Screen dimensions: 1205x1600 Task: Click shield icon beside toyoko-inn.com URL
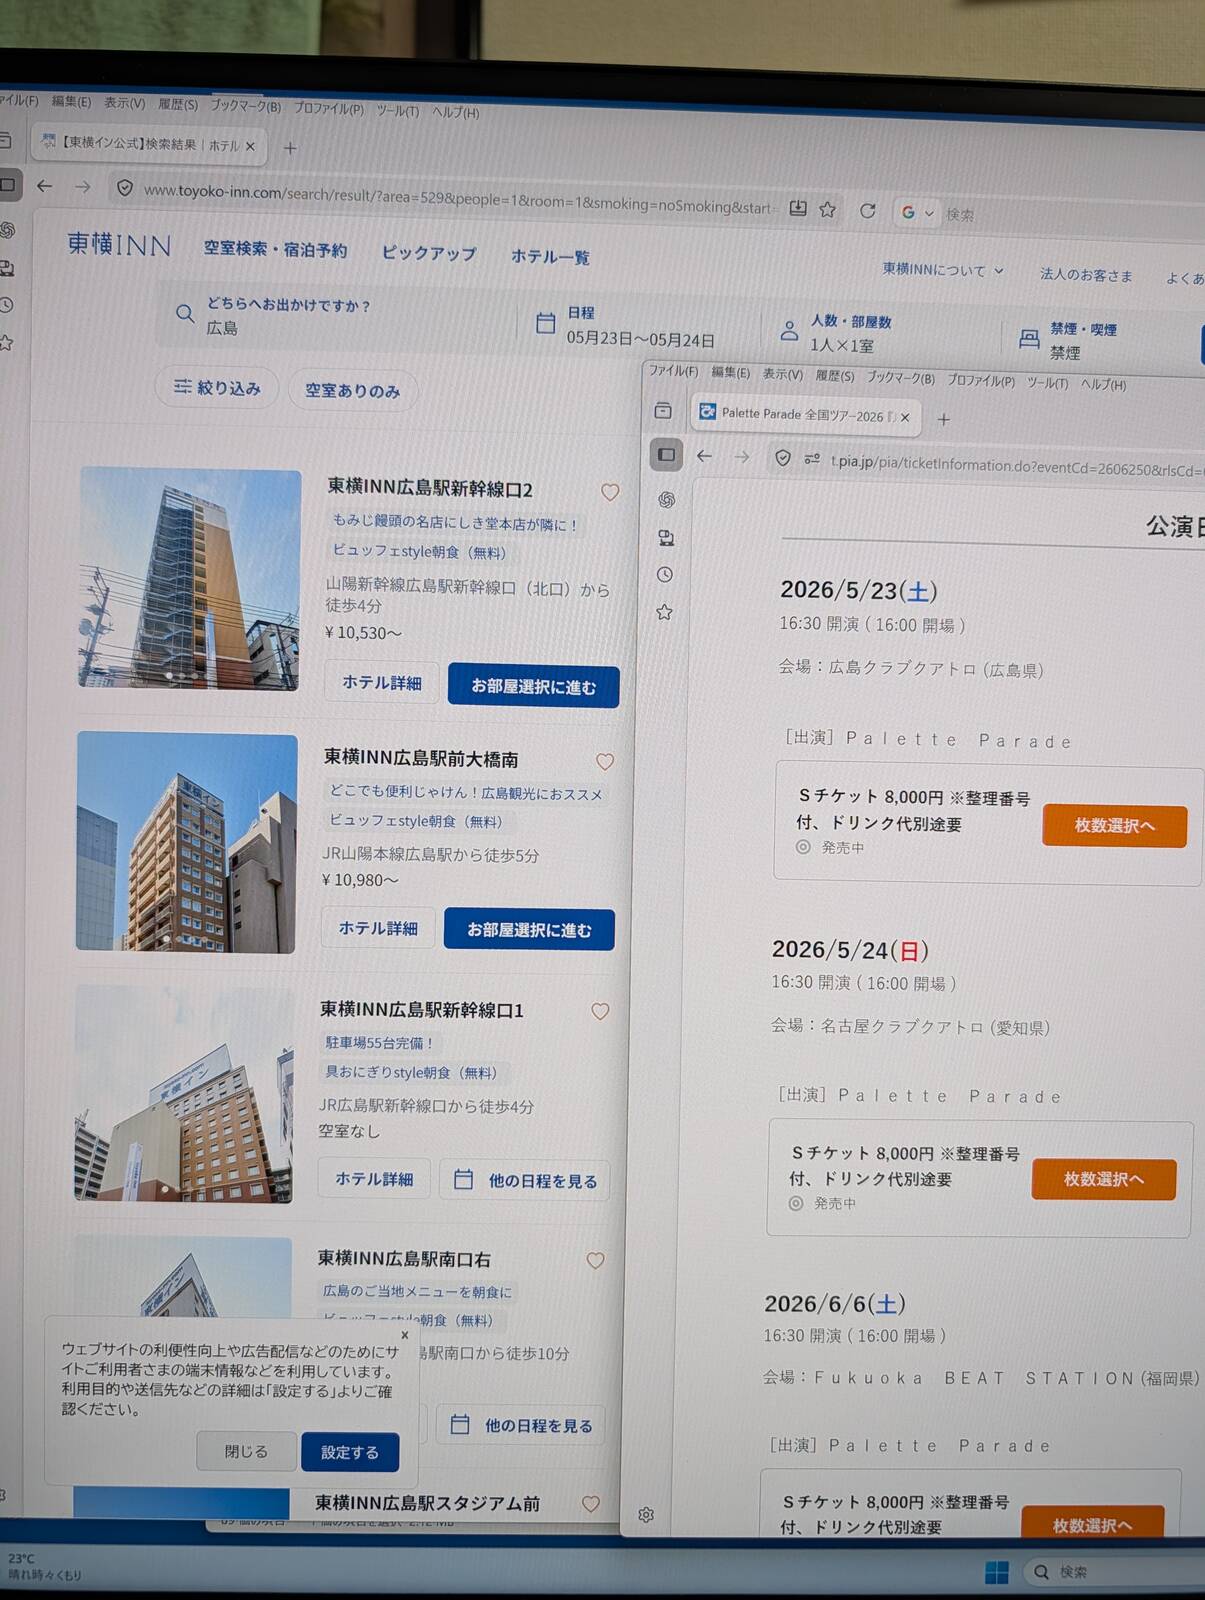125,188
